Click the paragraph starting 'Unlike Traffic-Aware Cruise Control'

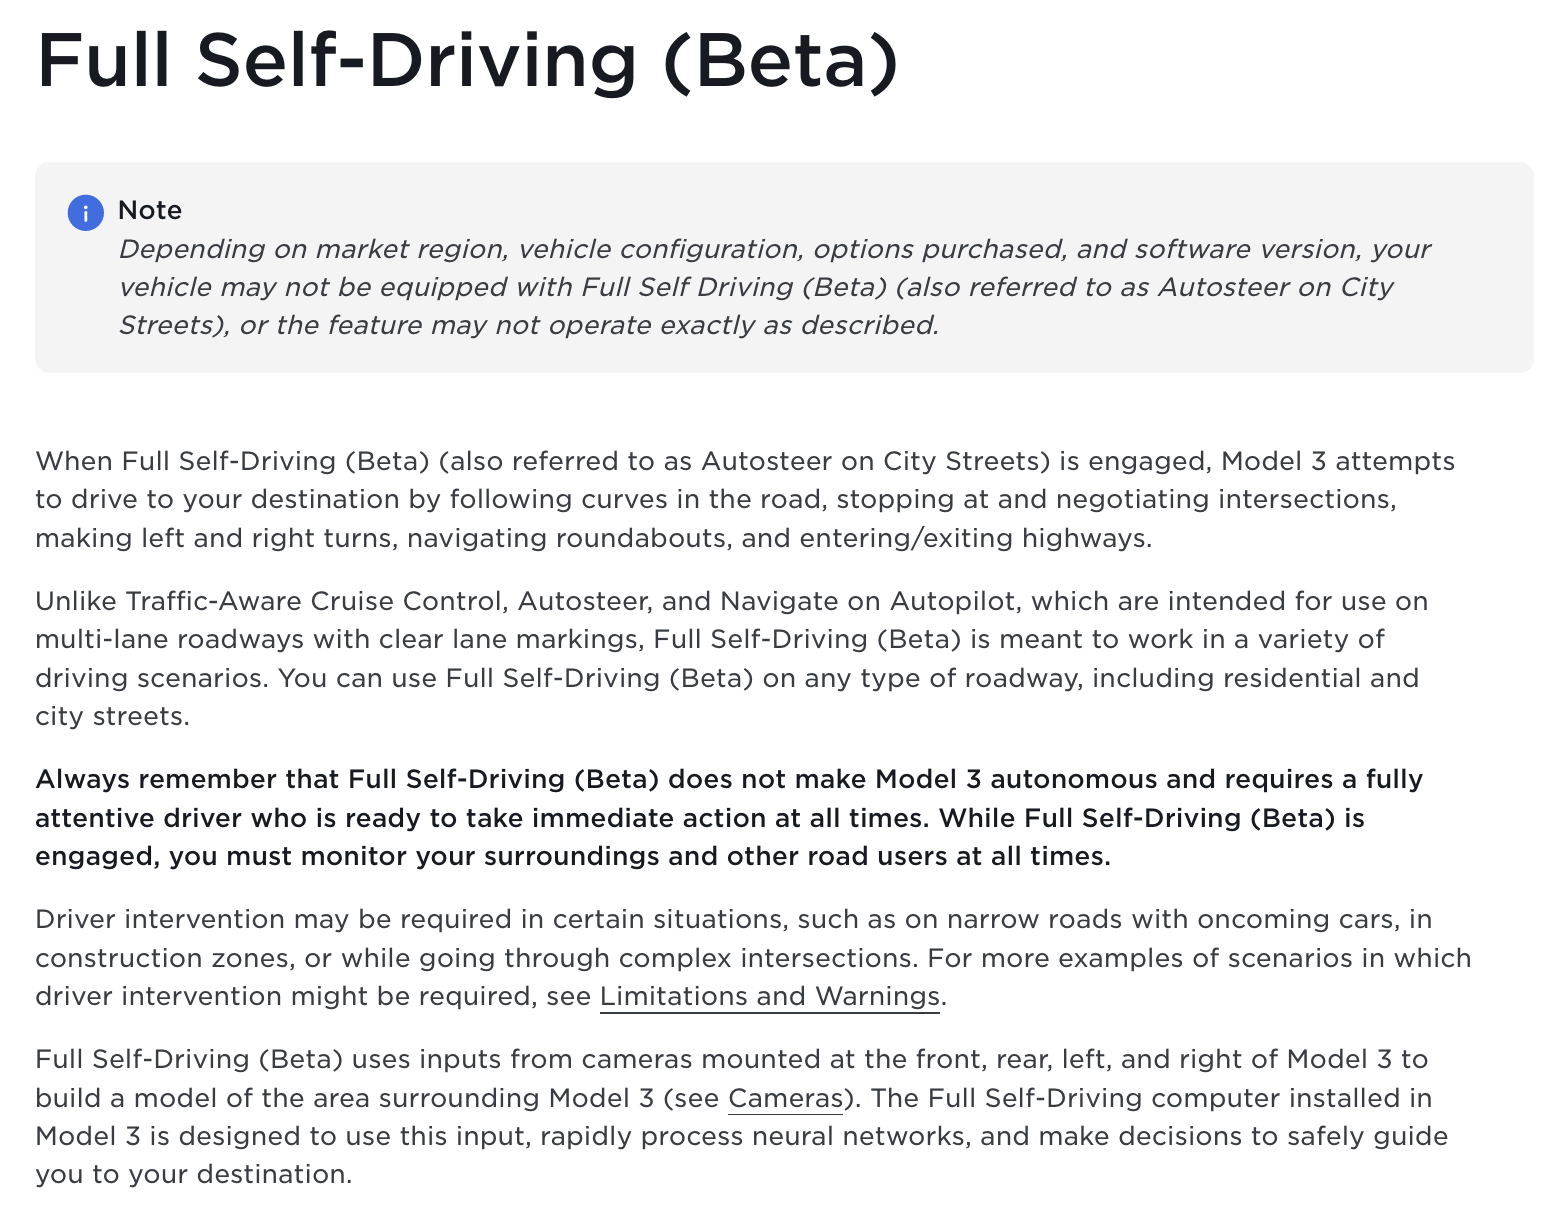point(732,658)
